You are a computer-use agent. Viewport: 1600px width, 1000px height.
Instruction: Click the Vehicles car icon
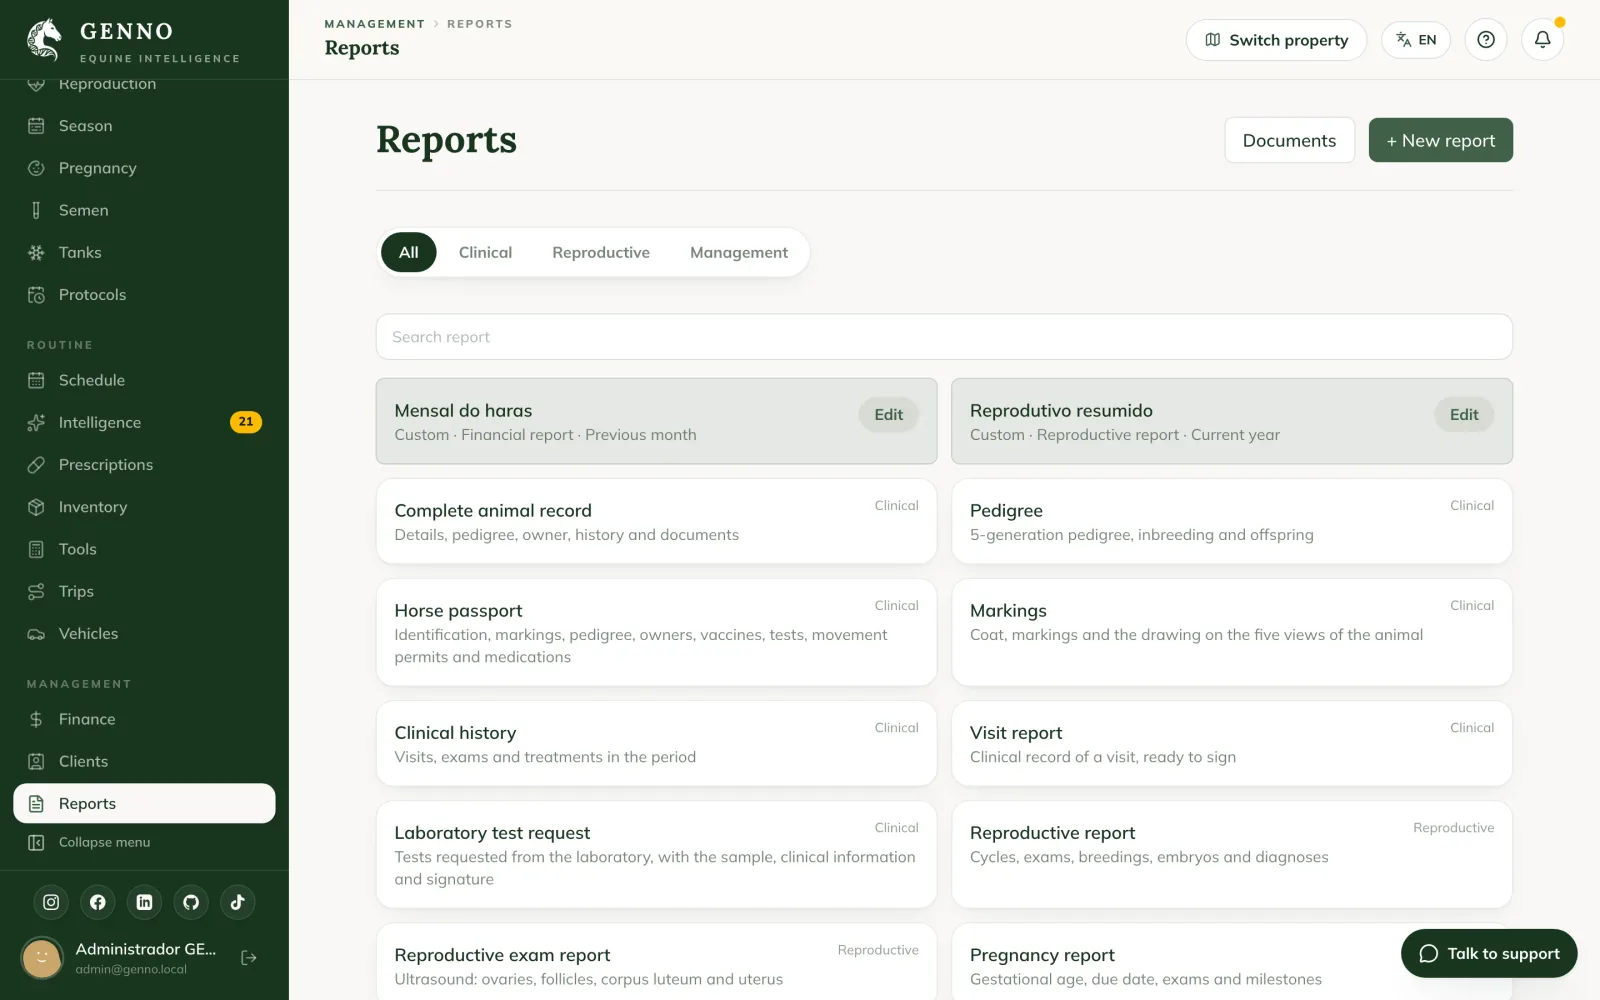click(36, 634)
